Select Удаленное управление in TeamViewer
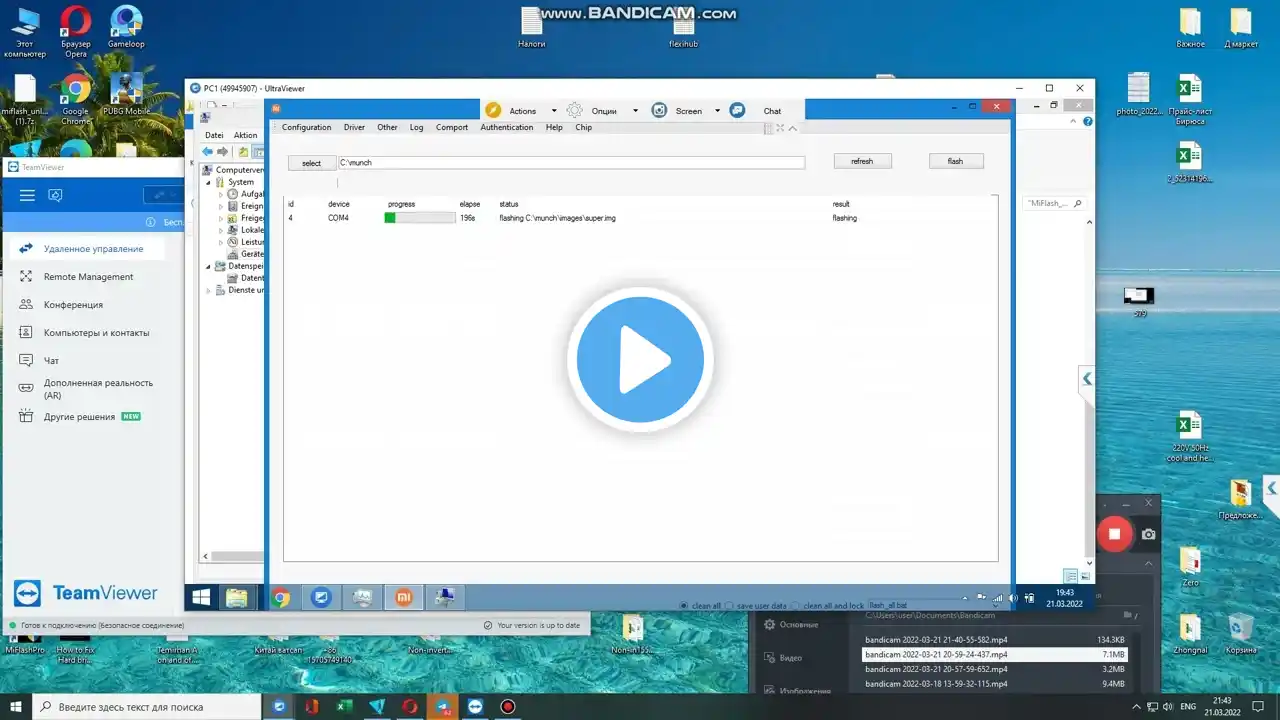The width and height of the screenshot is (1280, 720). pyautogui.click(x=92, y=249)
